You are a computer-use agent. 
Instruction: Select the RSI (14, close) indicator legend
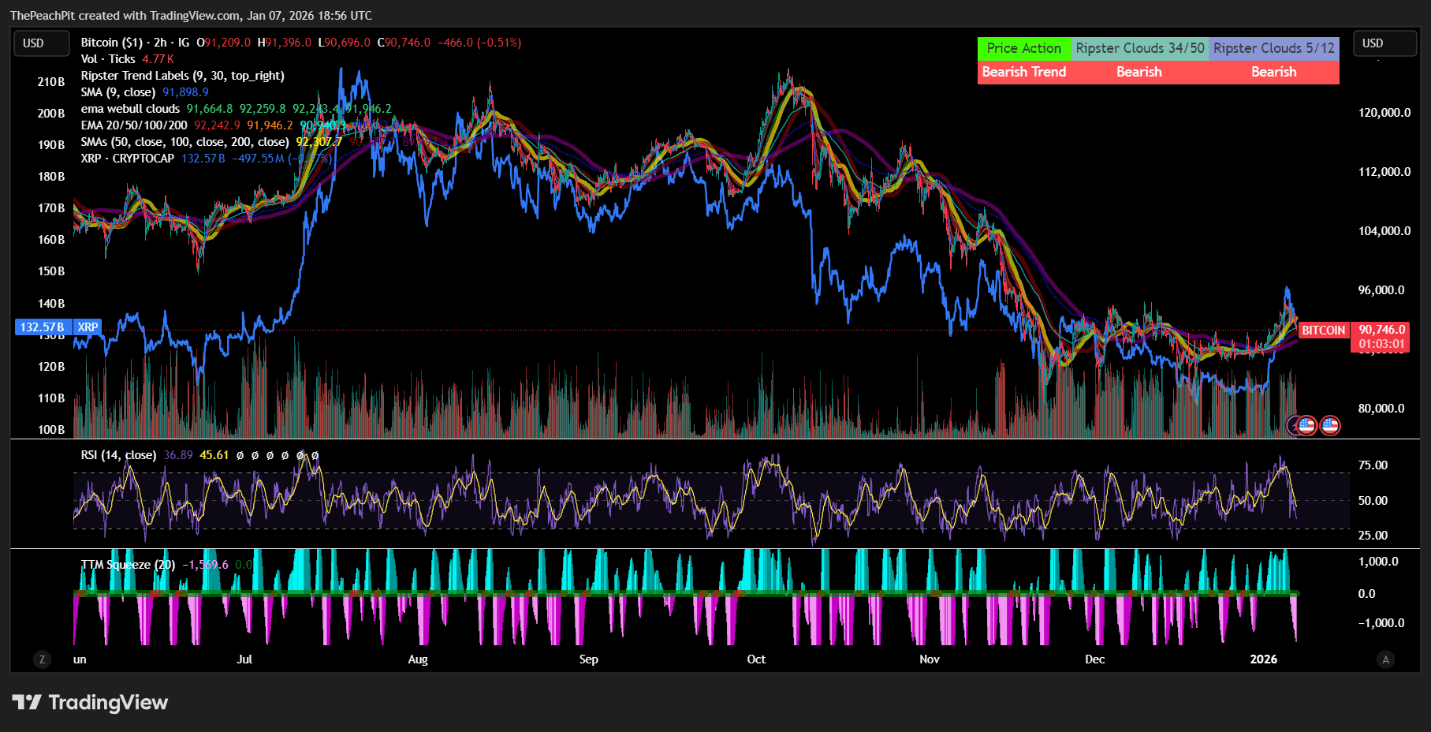click(x=120, y=454)
